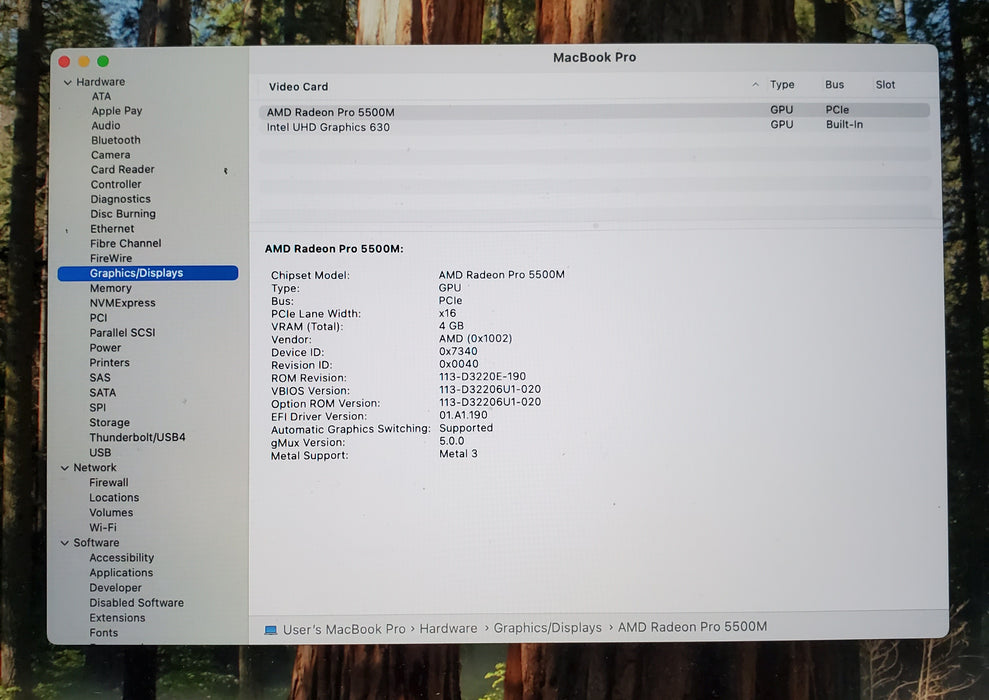Click the Video Card sort arrow
This screenshot has height=700, width=989.
click(755, 85)
